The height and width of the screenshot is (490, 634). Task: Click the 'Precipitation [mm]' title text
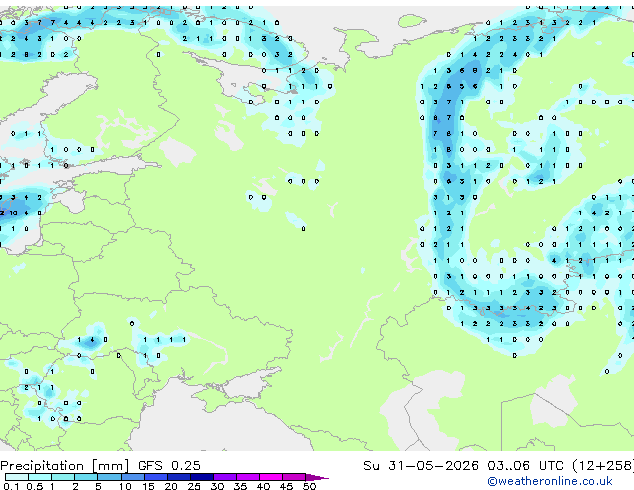[x=65, y=466]
